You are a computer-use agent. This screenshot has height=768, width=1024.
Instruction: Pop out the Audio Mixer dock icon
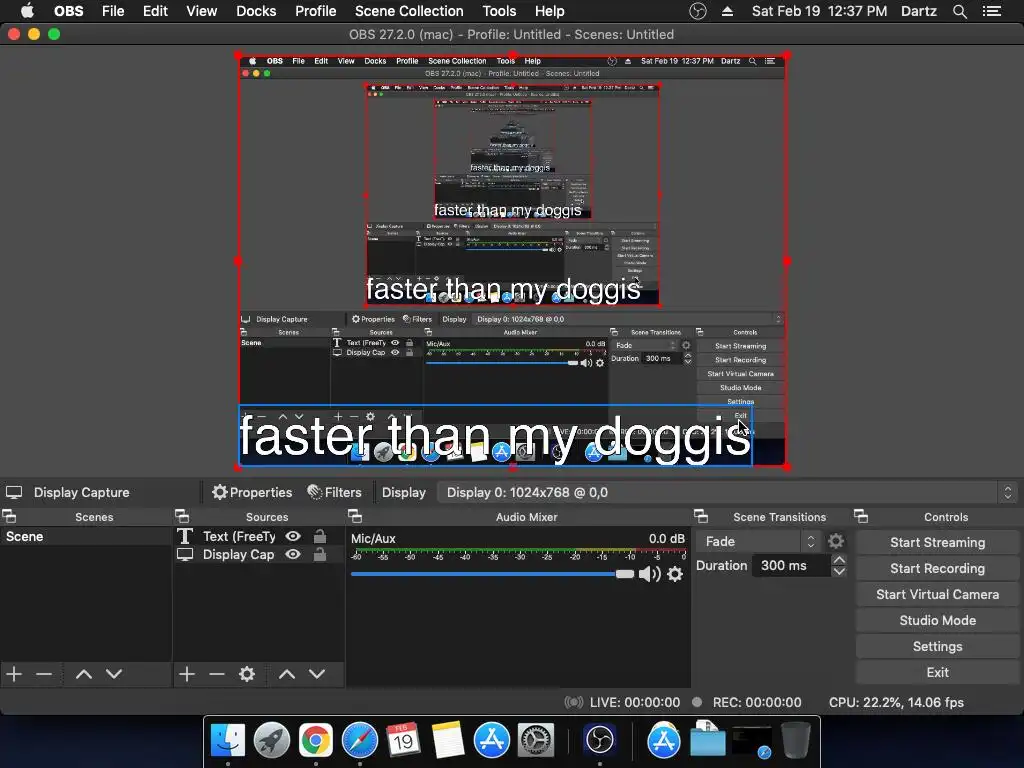point(355,517)
